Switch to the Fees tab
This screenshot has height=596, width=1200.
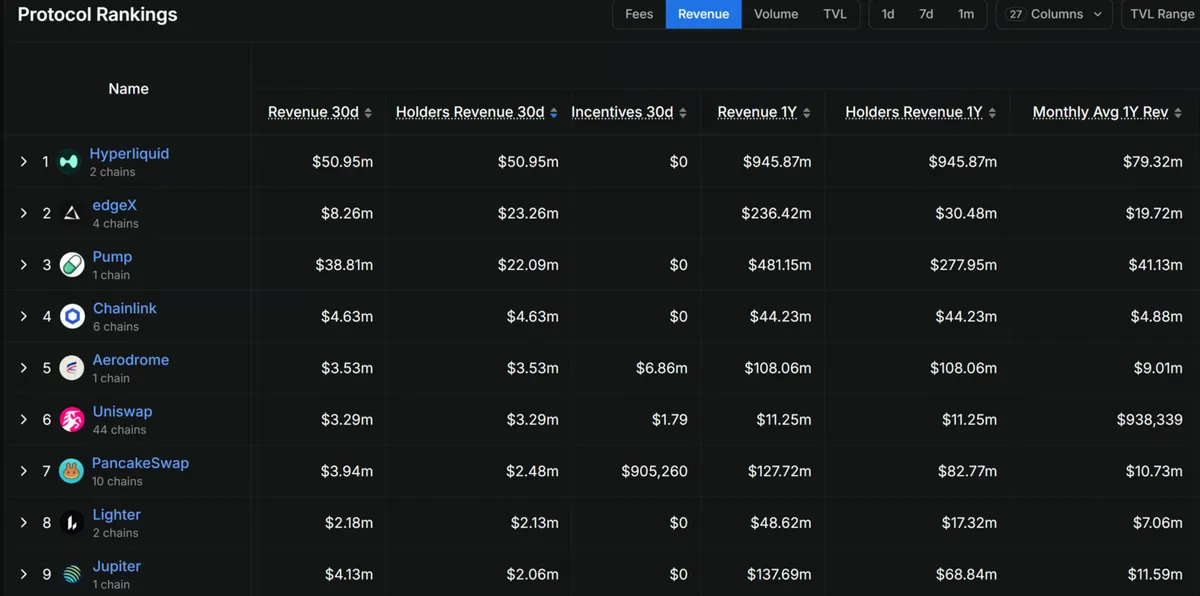(639, 14)
